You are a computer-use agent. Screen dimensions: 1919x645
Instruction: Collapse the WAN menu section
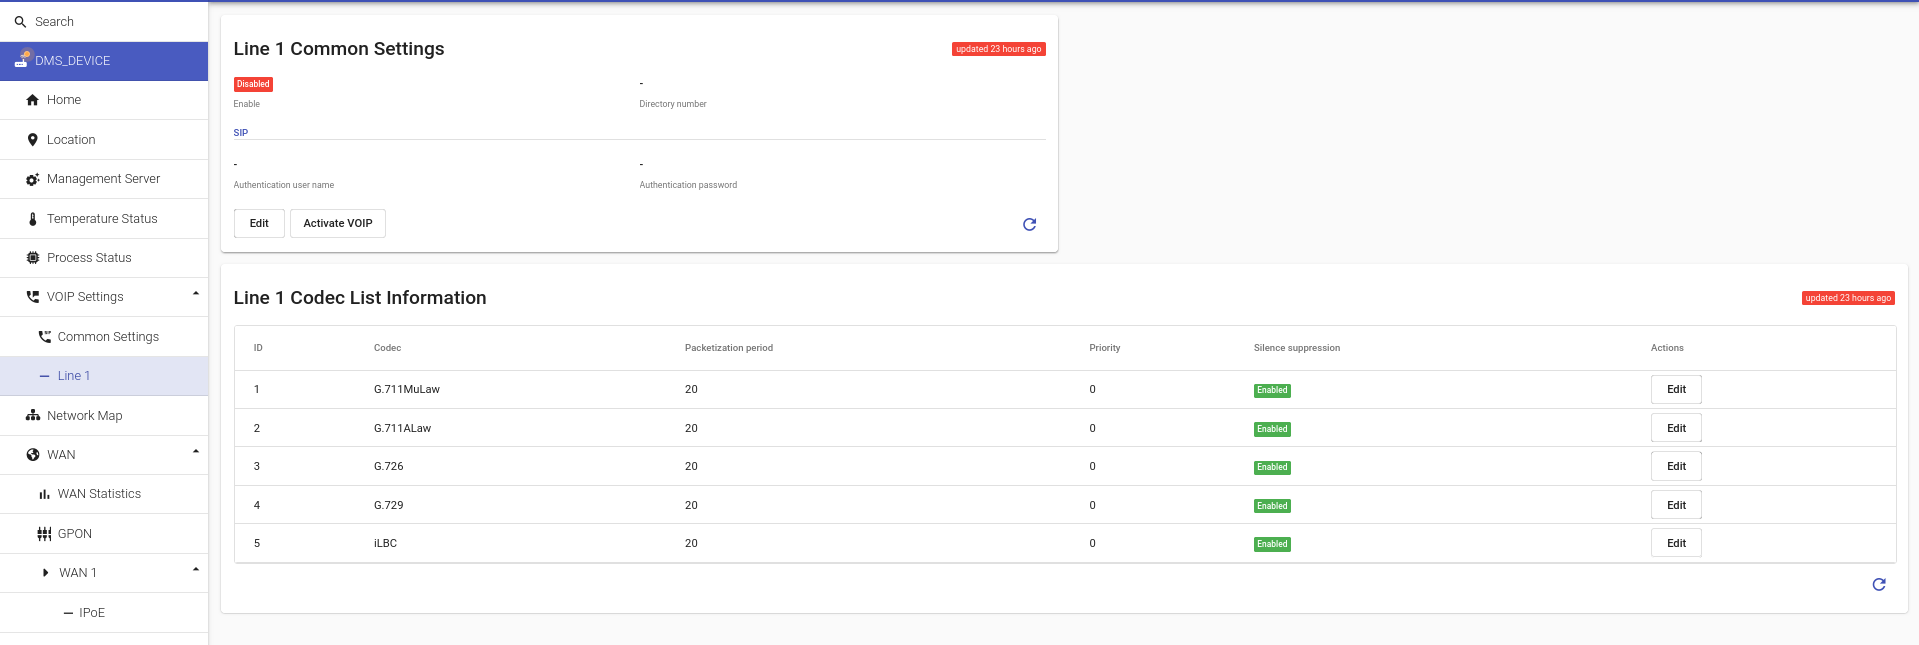tap(196, 452)
